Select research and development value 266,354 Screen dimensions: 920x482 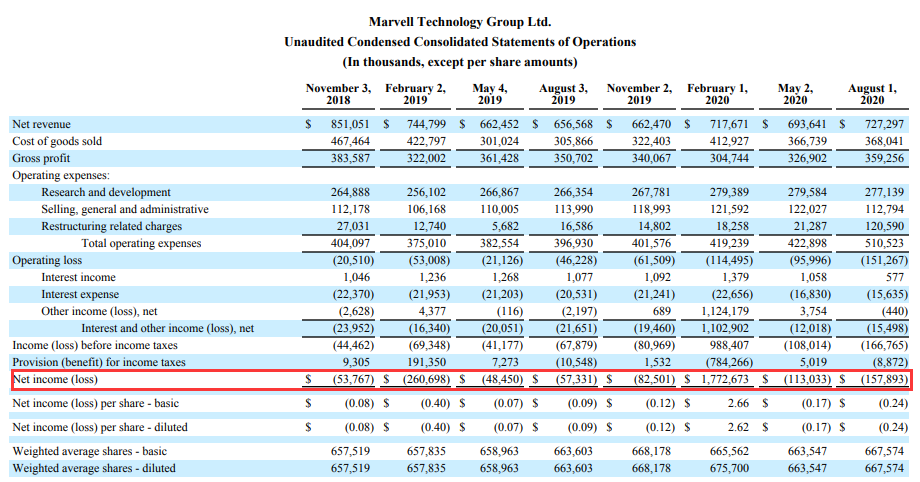tap(573, 193)
